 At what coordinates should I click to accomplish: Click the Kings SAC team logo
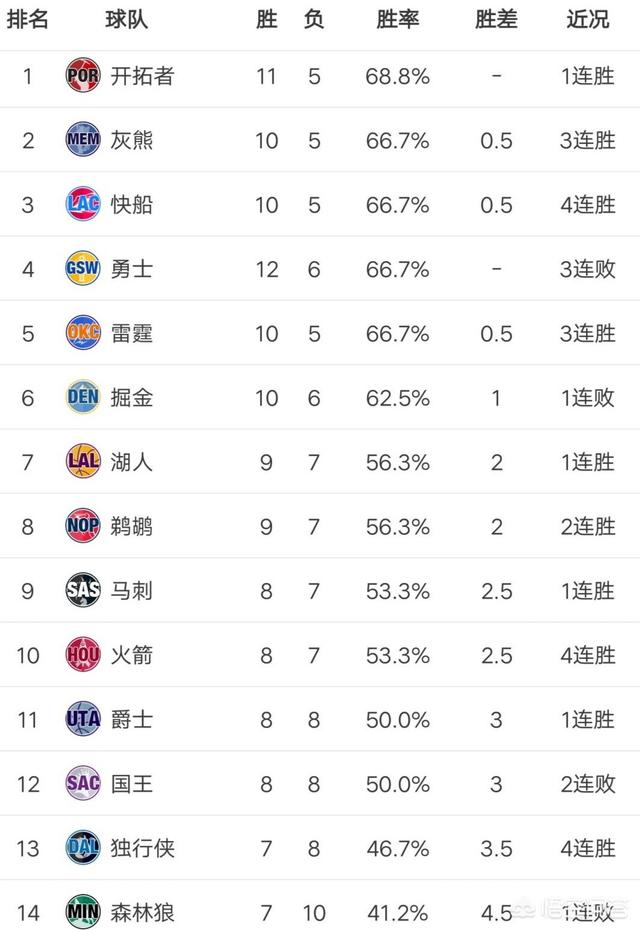83,783
